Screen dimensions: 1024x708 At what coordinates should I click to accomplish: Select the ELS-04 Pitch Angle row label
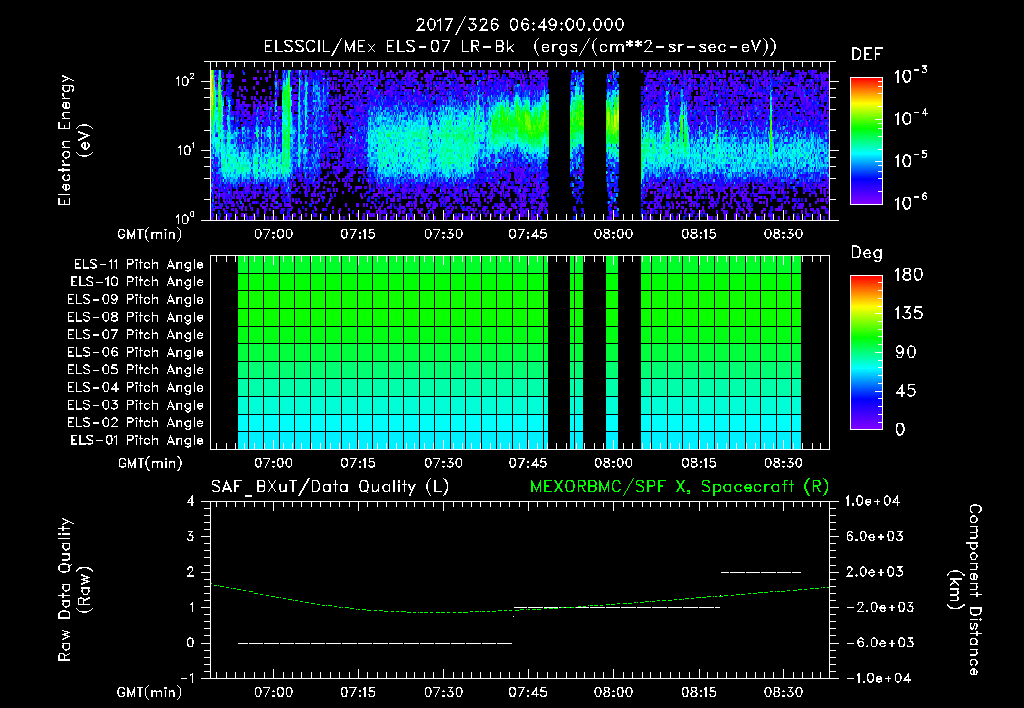(x=135, y=387)
